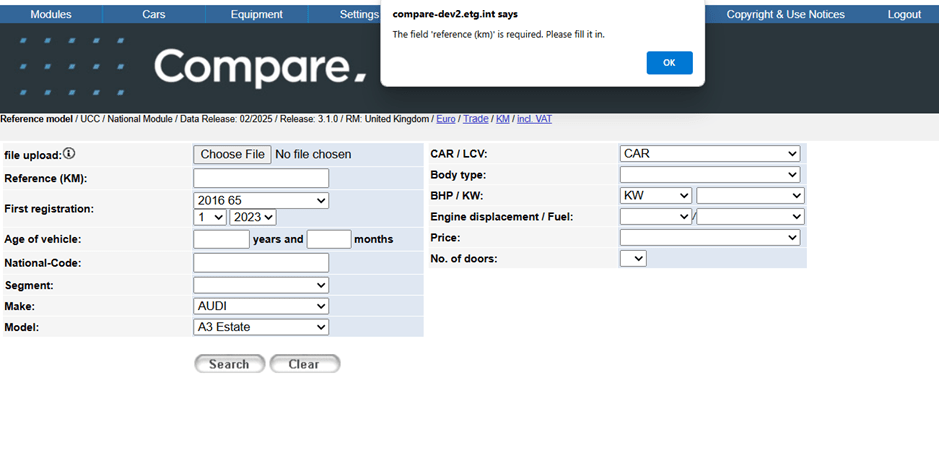
Task: Open the Model dropdown showing A3 Estate
Action: click(x=261, y=327)
